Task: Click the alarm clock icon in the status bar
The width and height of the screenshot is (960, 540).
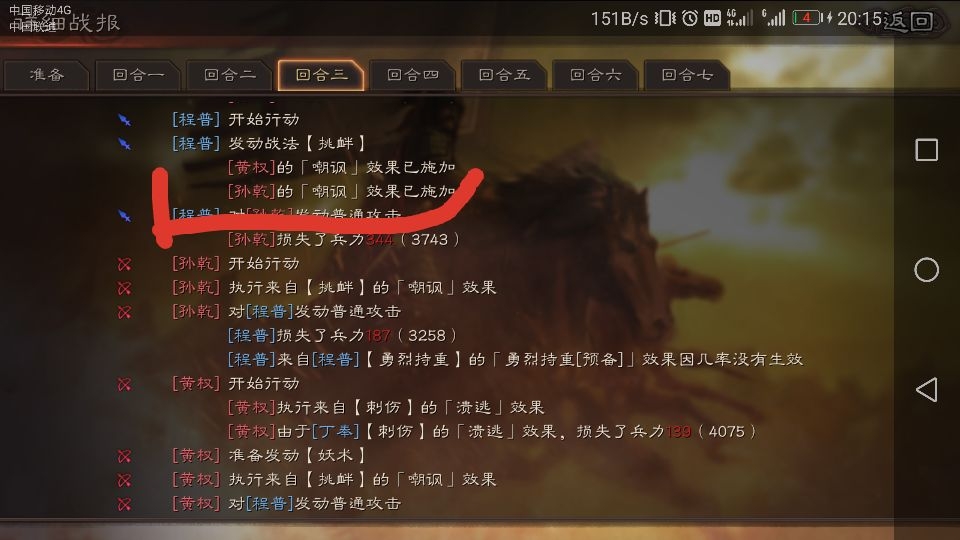Action: (x=690, y=18)
